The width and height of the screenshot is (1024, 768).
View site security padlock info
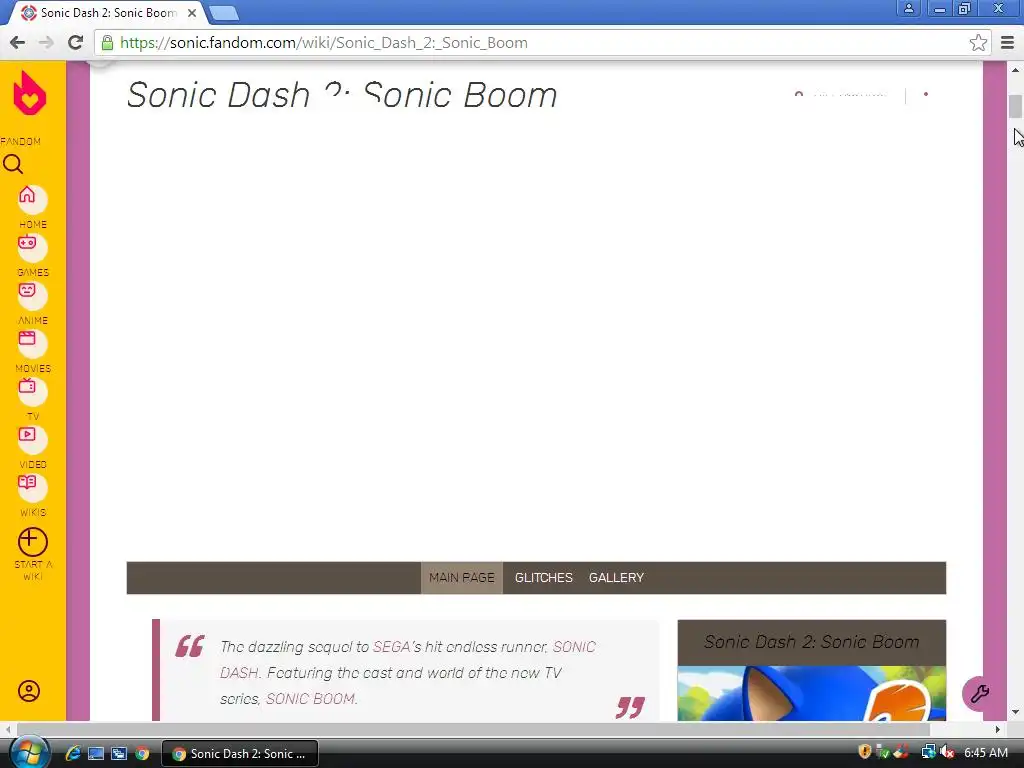point(107,43)
